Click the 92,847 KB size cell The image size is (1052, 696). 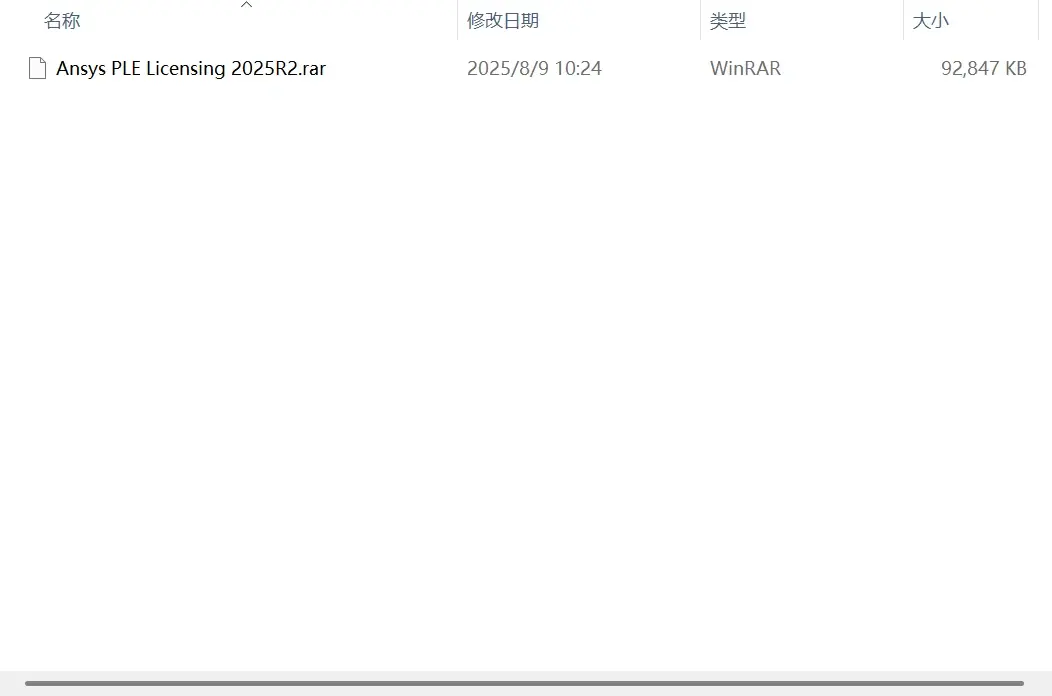click(984, 68)
